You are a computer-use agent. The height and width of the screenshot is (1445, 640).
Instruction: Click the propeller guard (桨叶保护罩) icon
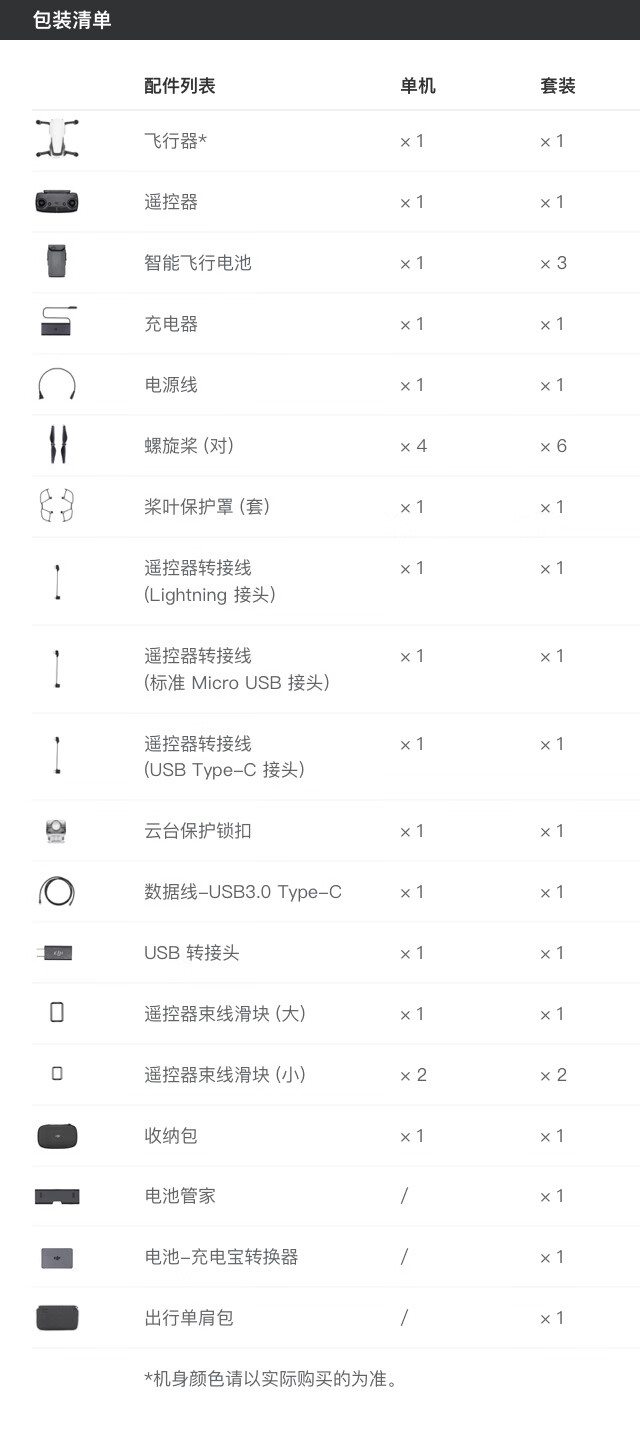pyautogui.click(x=57, y=506)
